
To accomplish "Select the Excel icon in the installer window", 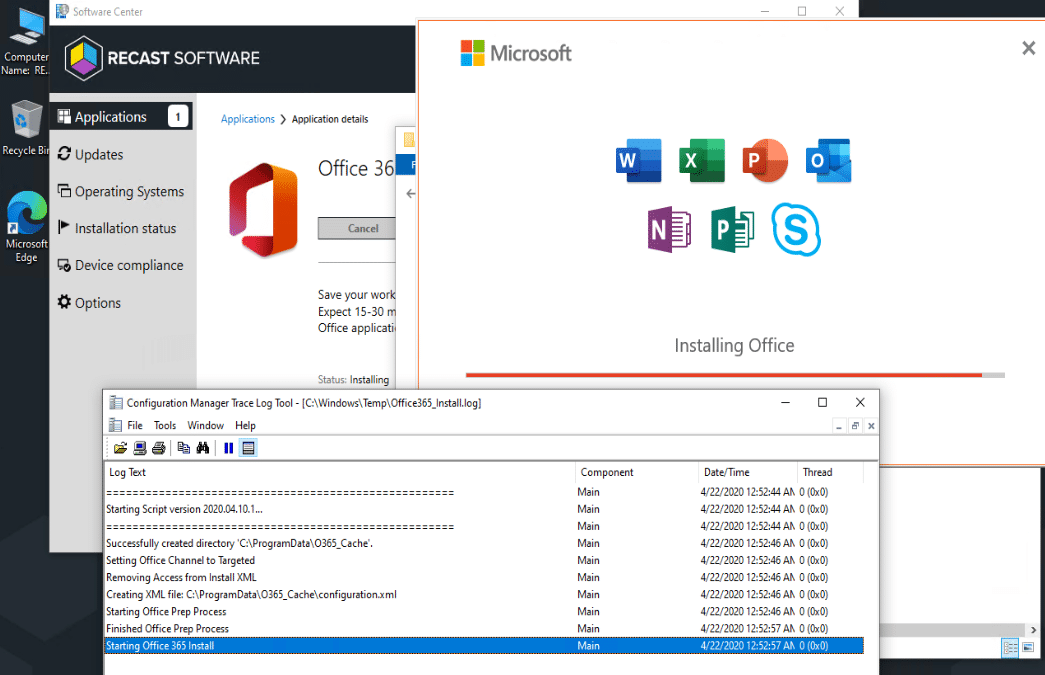I will pos(702,159).
